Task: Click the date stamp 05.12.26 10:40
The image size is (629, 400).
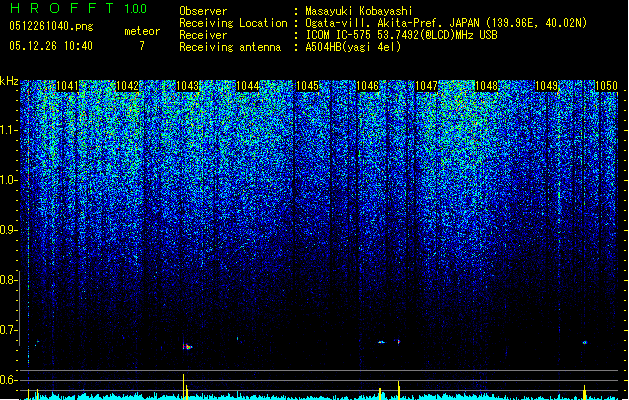Action: (x=51, y=46)
